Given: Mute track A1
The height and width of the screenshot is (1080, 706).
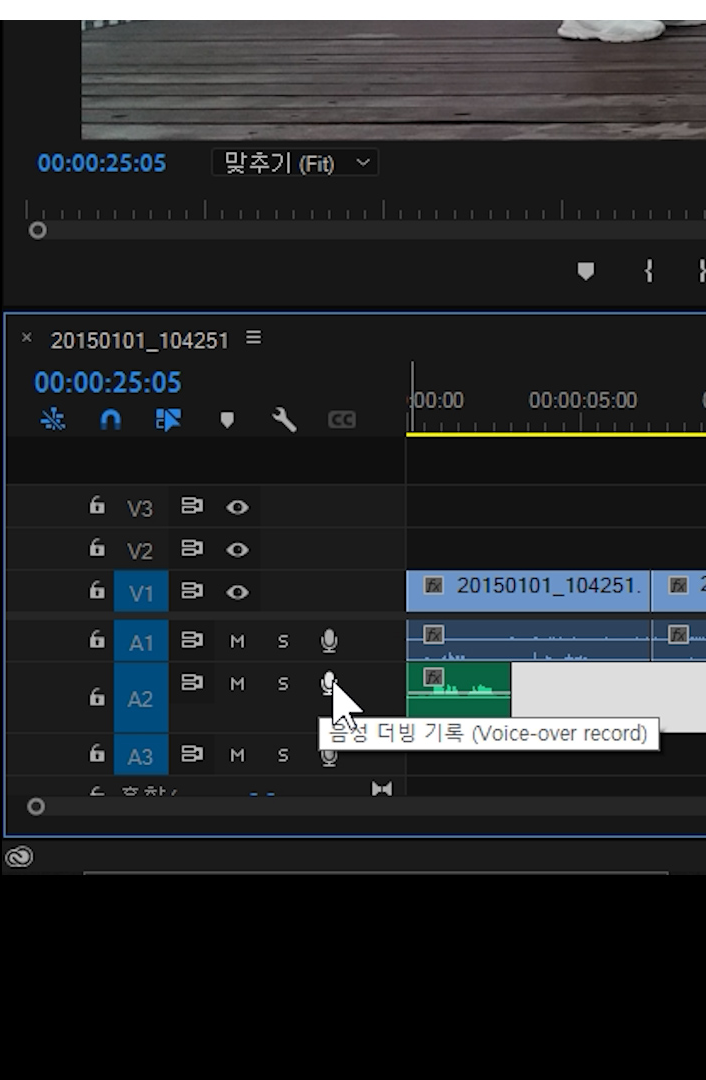Looking at the screenshot, I should click(x=238, y=642).
